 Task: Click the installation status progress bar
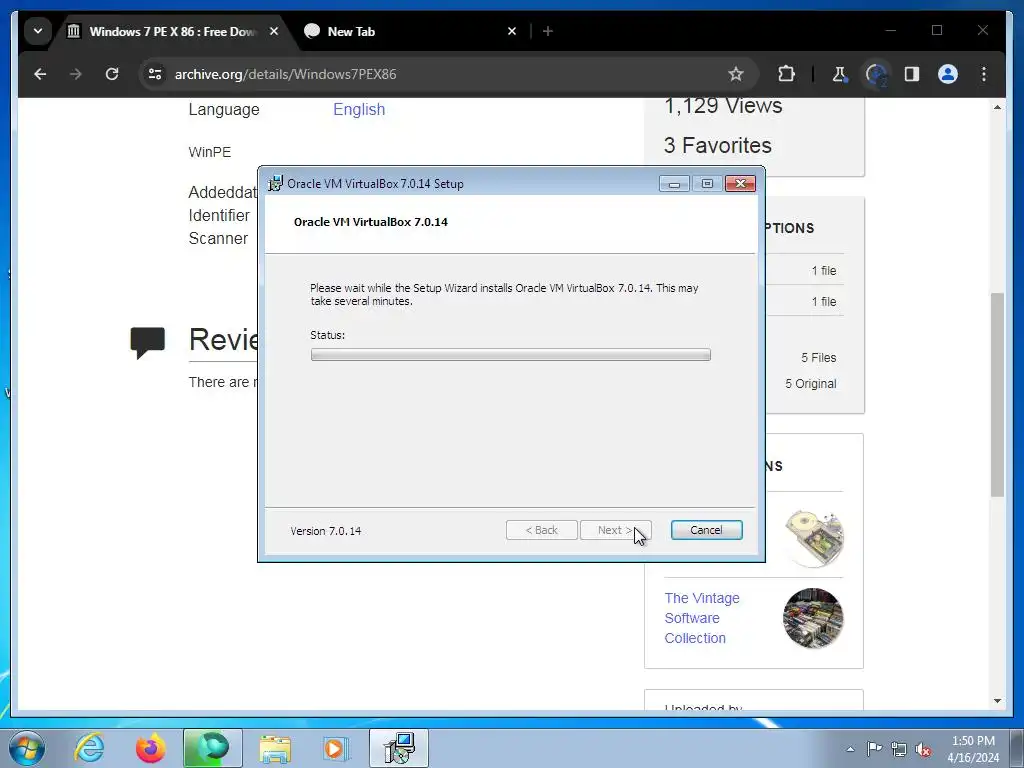pyautogui.click(x=511, y=355)
